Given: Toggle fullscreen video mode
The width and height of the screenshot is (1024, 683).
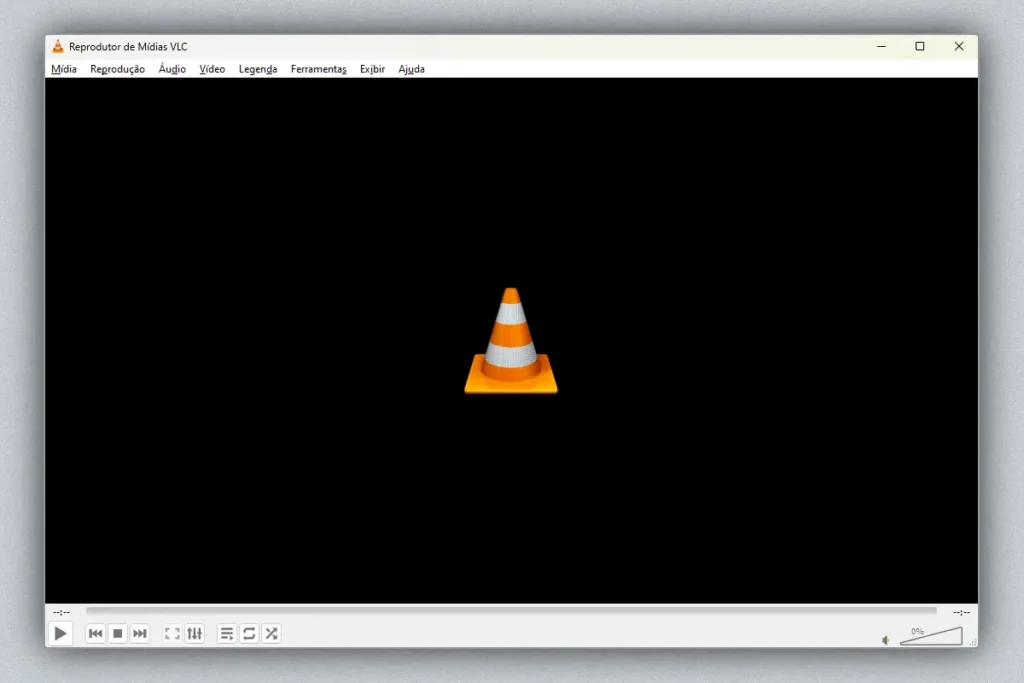Looking at the screenshot, I should [x=172, y=633].
